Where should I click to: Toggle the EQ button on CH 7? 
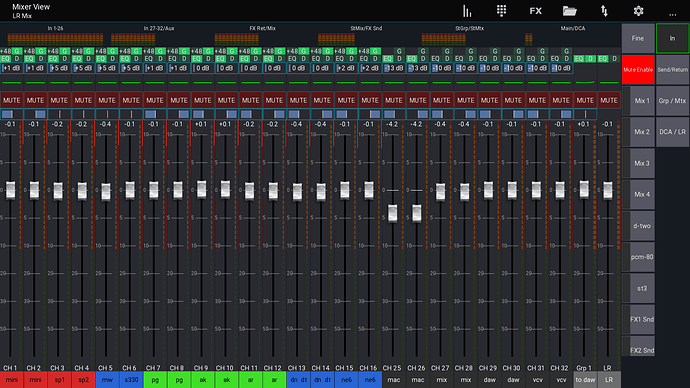tap(148, 59)
